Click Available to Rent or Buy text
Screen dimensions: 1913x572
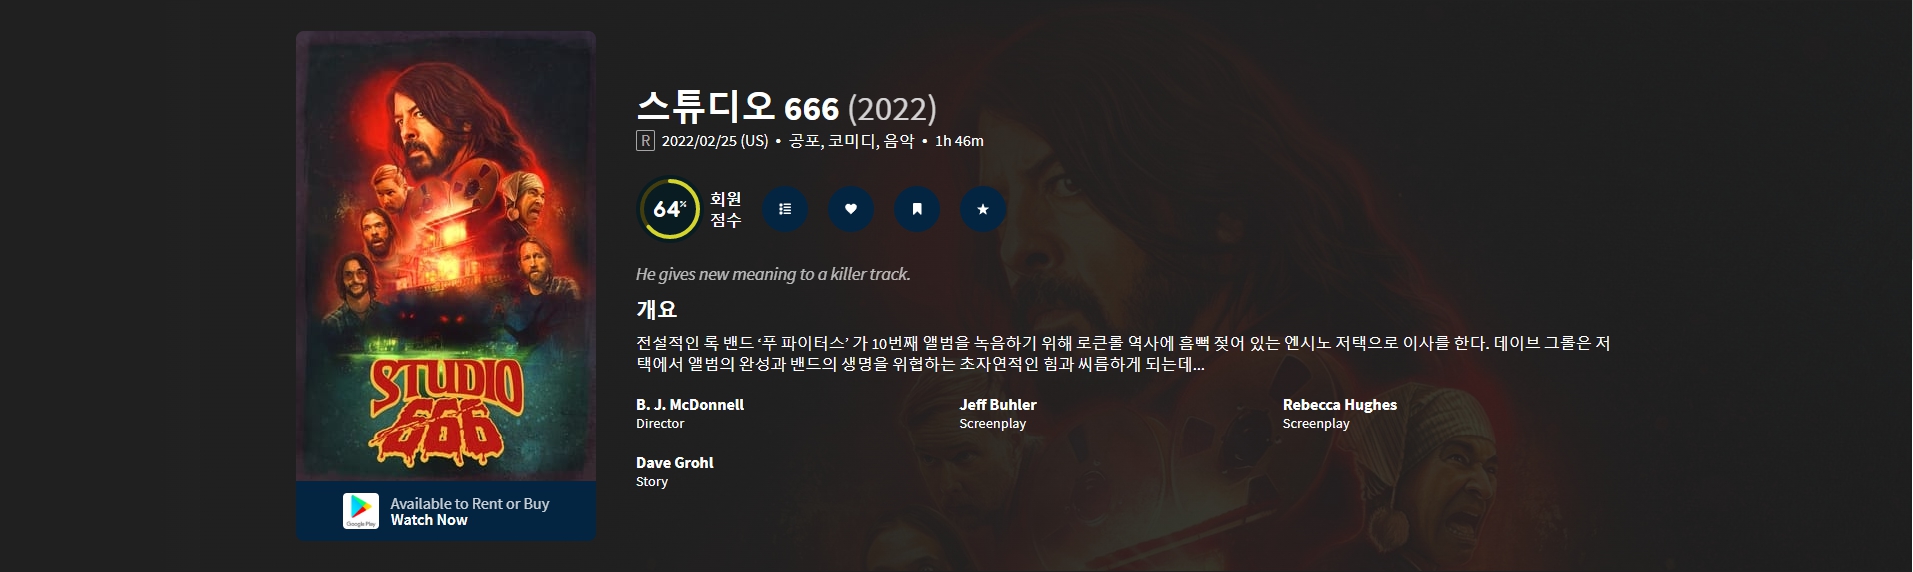pos(470,504)
